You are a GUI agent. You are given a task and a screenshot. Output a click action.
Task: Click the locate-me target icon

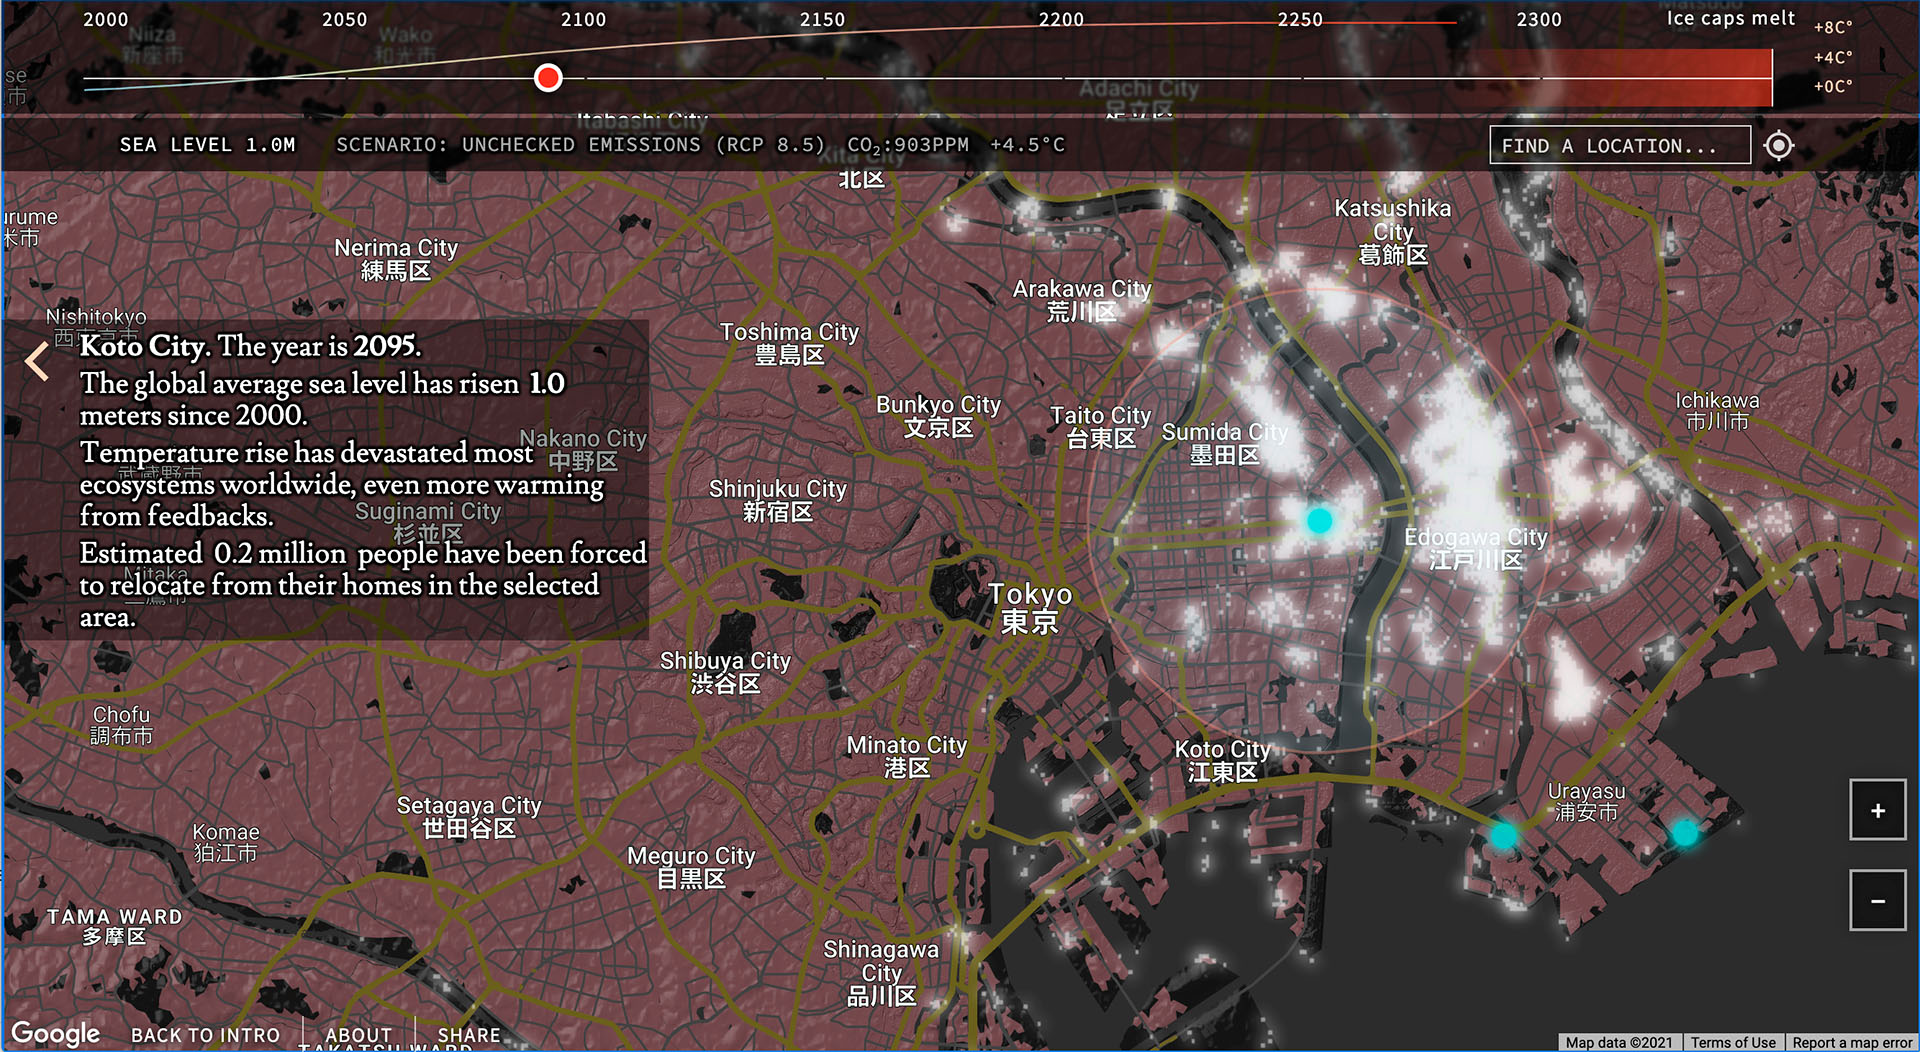pyautogui.click(x=1778, y=145)
